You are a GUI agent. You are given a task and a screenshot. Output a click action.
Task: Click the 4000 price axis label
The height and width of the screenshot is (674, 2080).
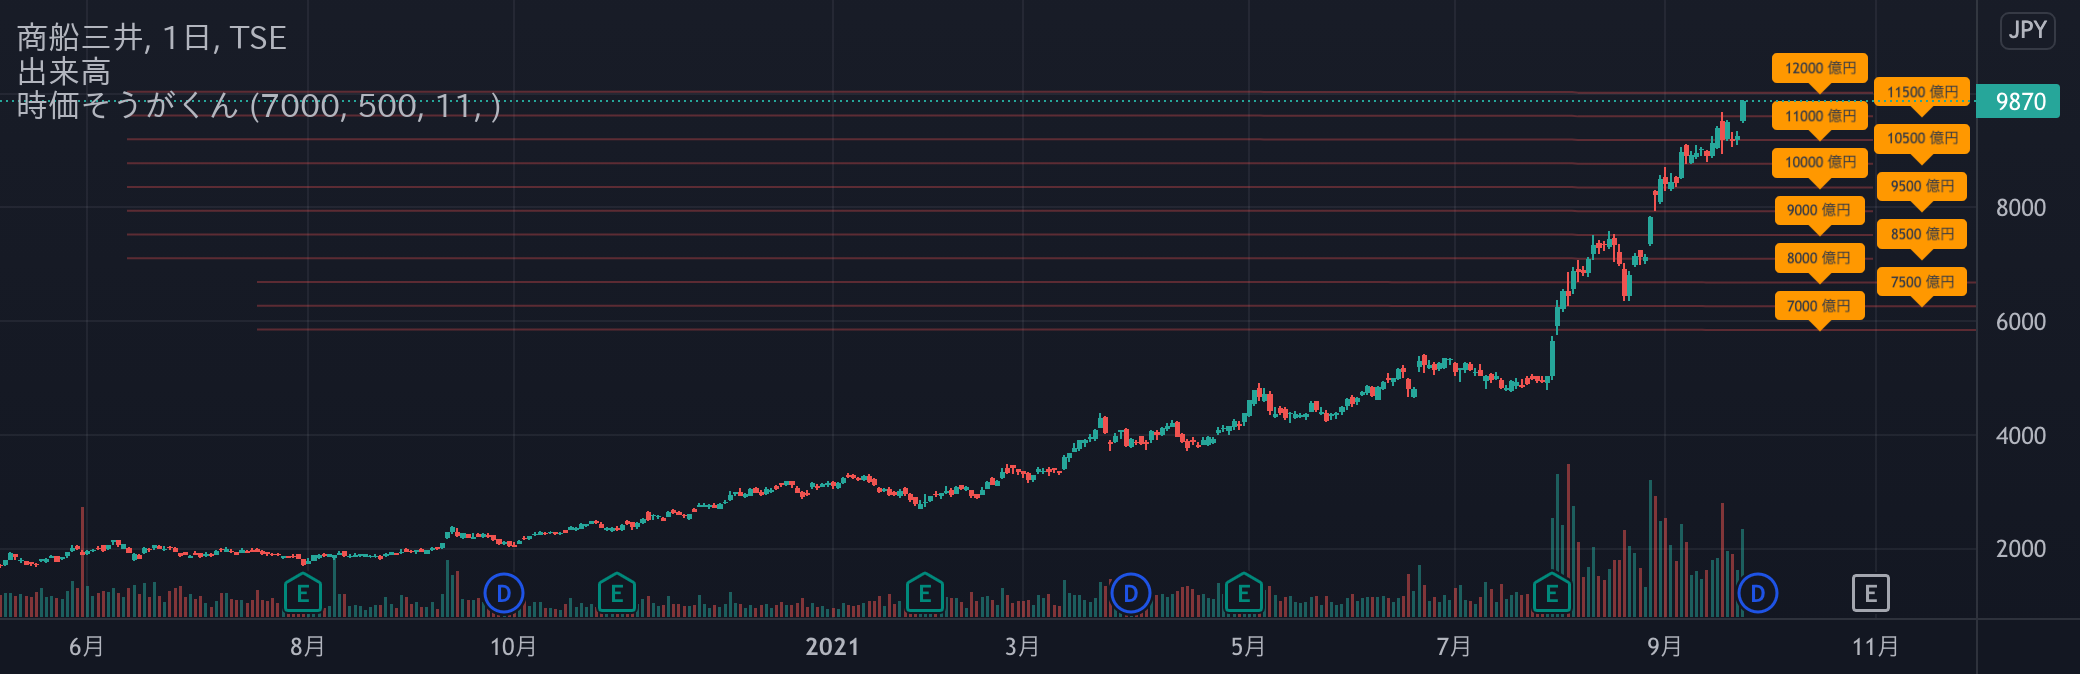2020,436
